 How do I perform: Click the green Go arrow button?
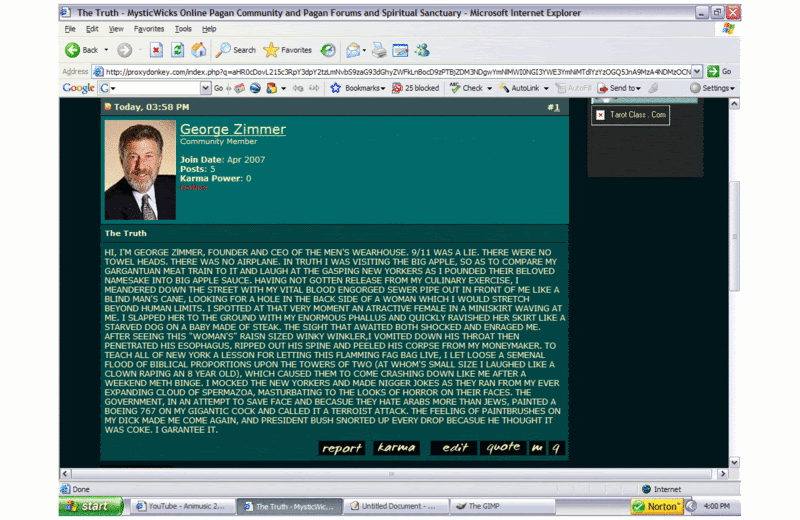tap(713, 71)
